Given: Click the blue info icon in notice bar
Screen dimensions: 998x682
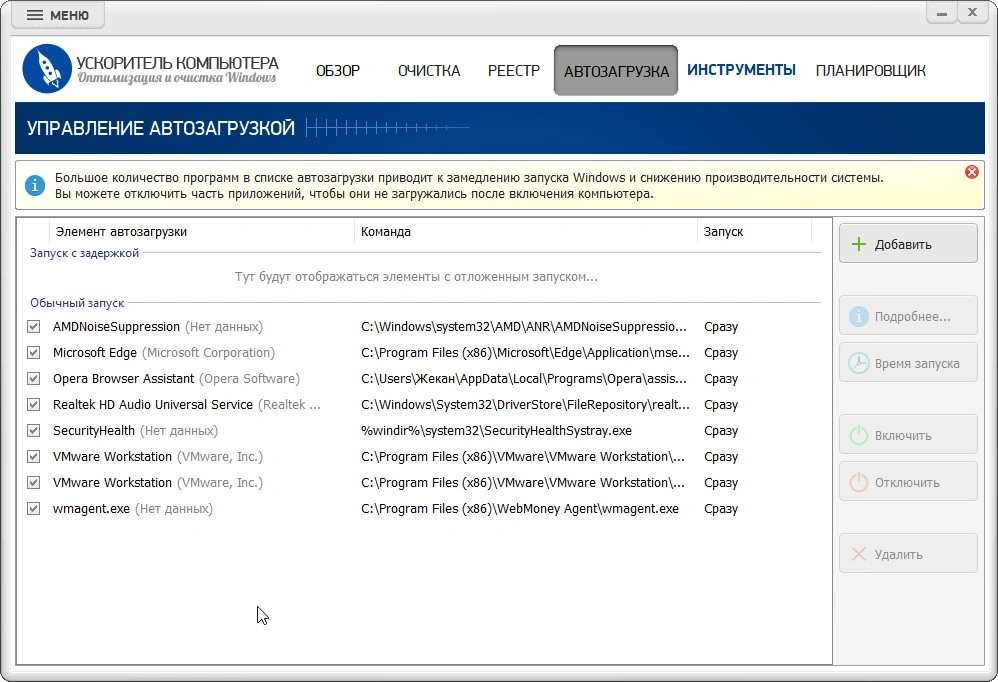Looking at the screenshot, I should point(34,186).
